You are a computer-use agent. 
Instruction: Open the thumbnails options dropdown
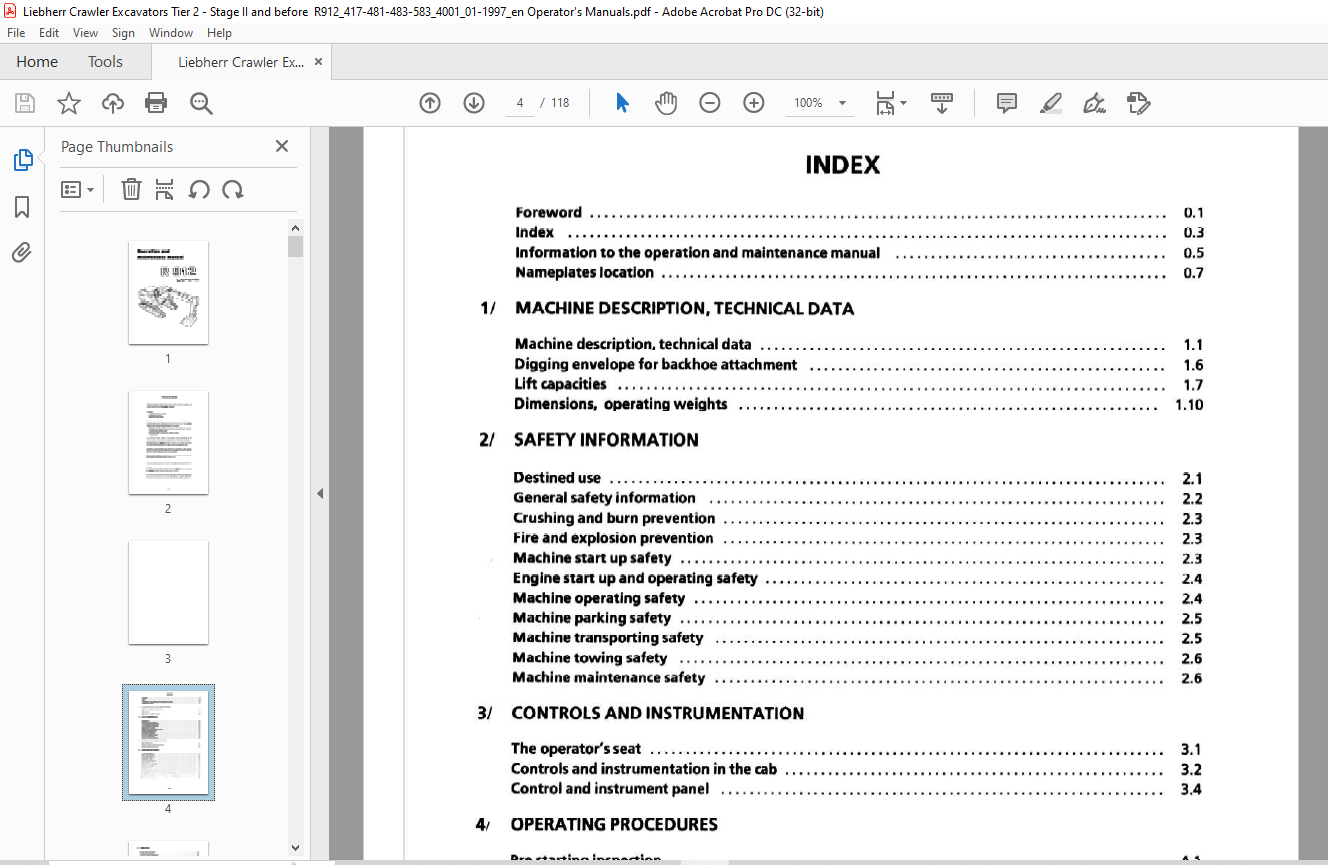point(77,189)
